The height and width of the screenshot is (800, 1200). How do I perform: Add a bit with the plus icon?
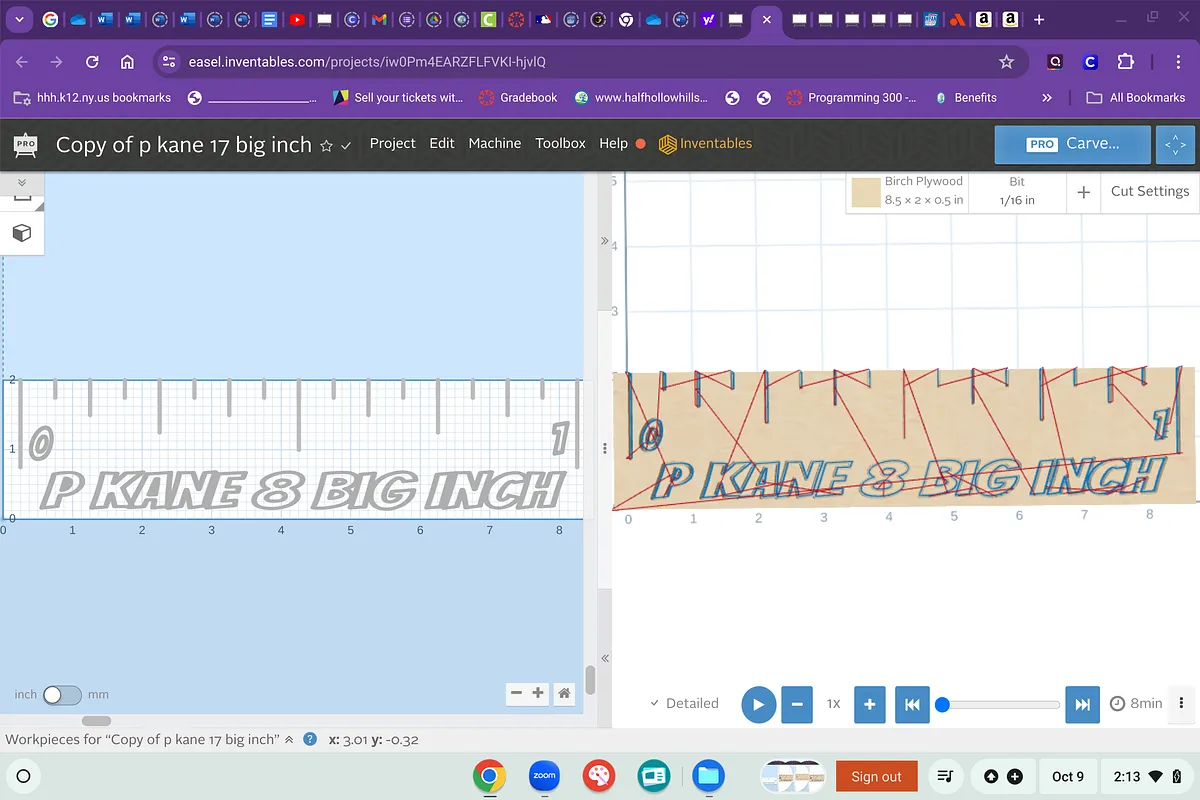[x=1083, y=192]
